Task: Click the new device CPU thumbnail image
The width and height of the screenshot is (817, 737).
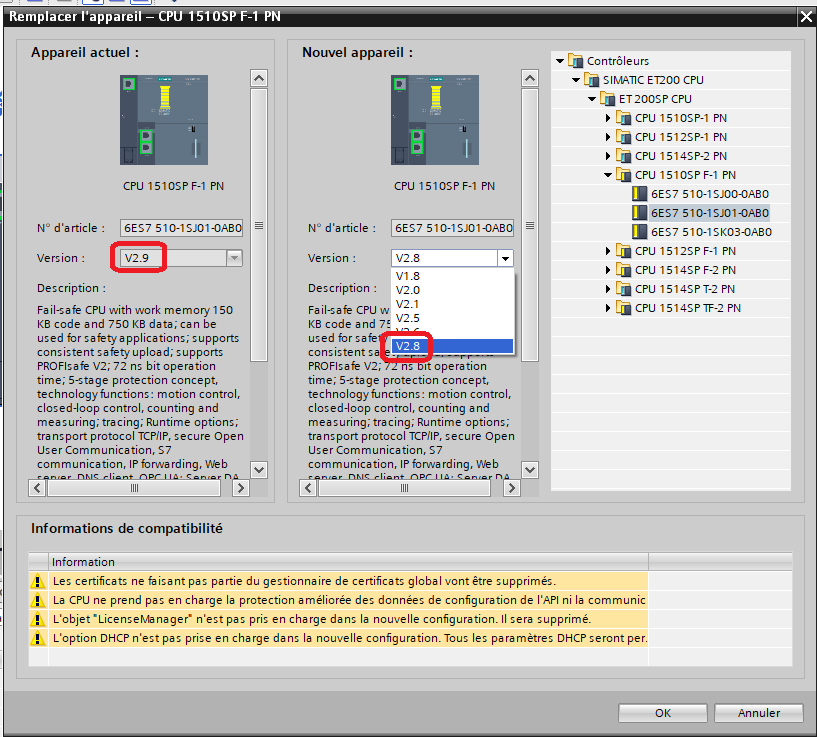Action: tap(432, 120)
